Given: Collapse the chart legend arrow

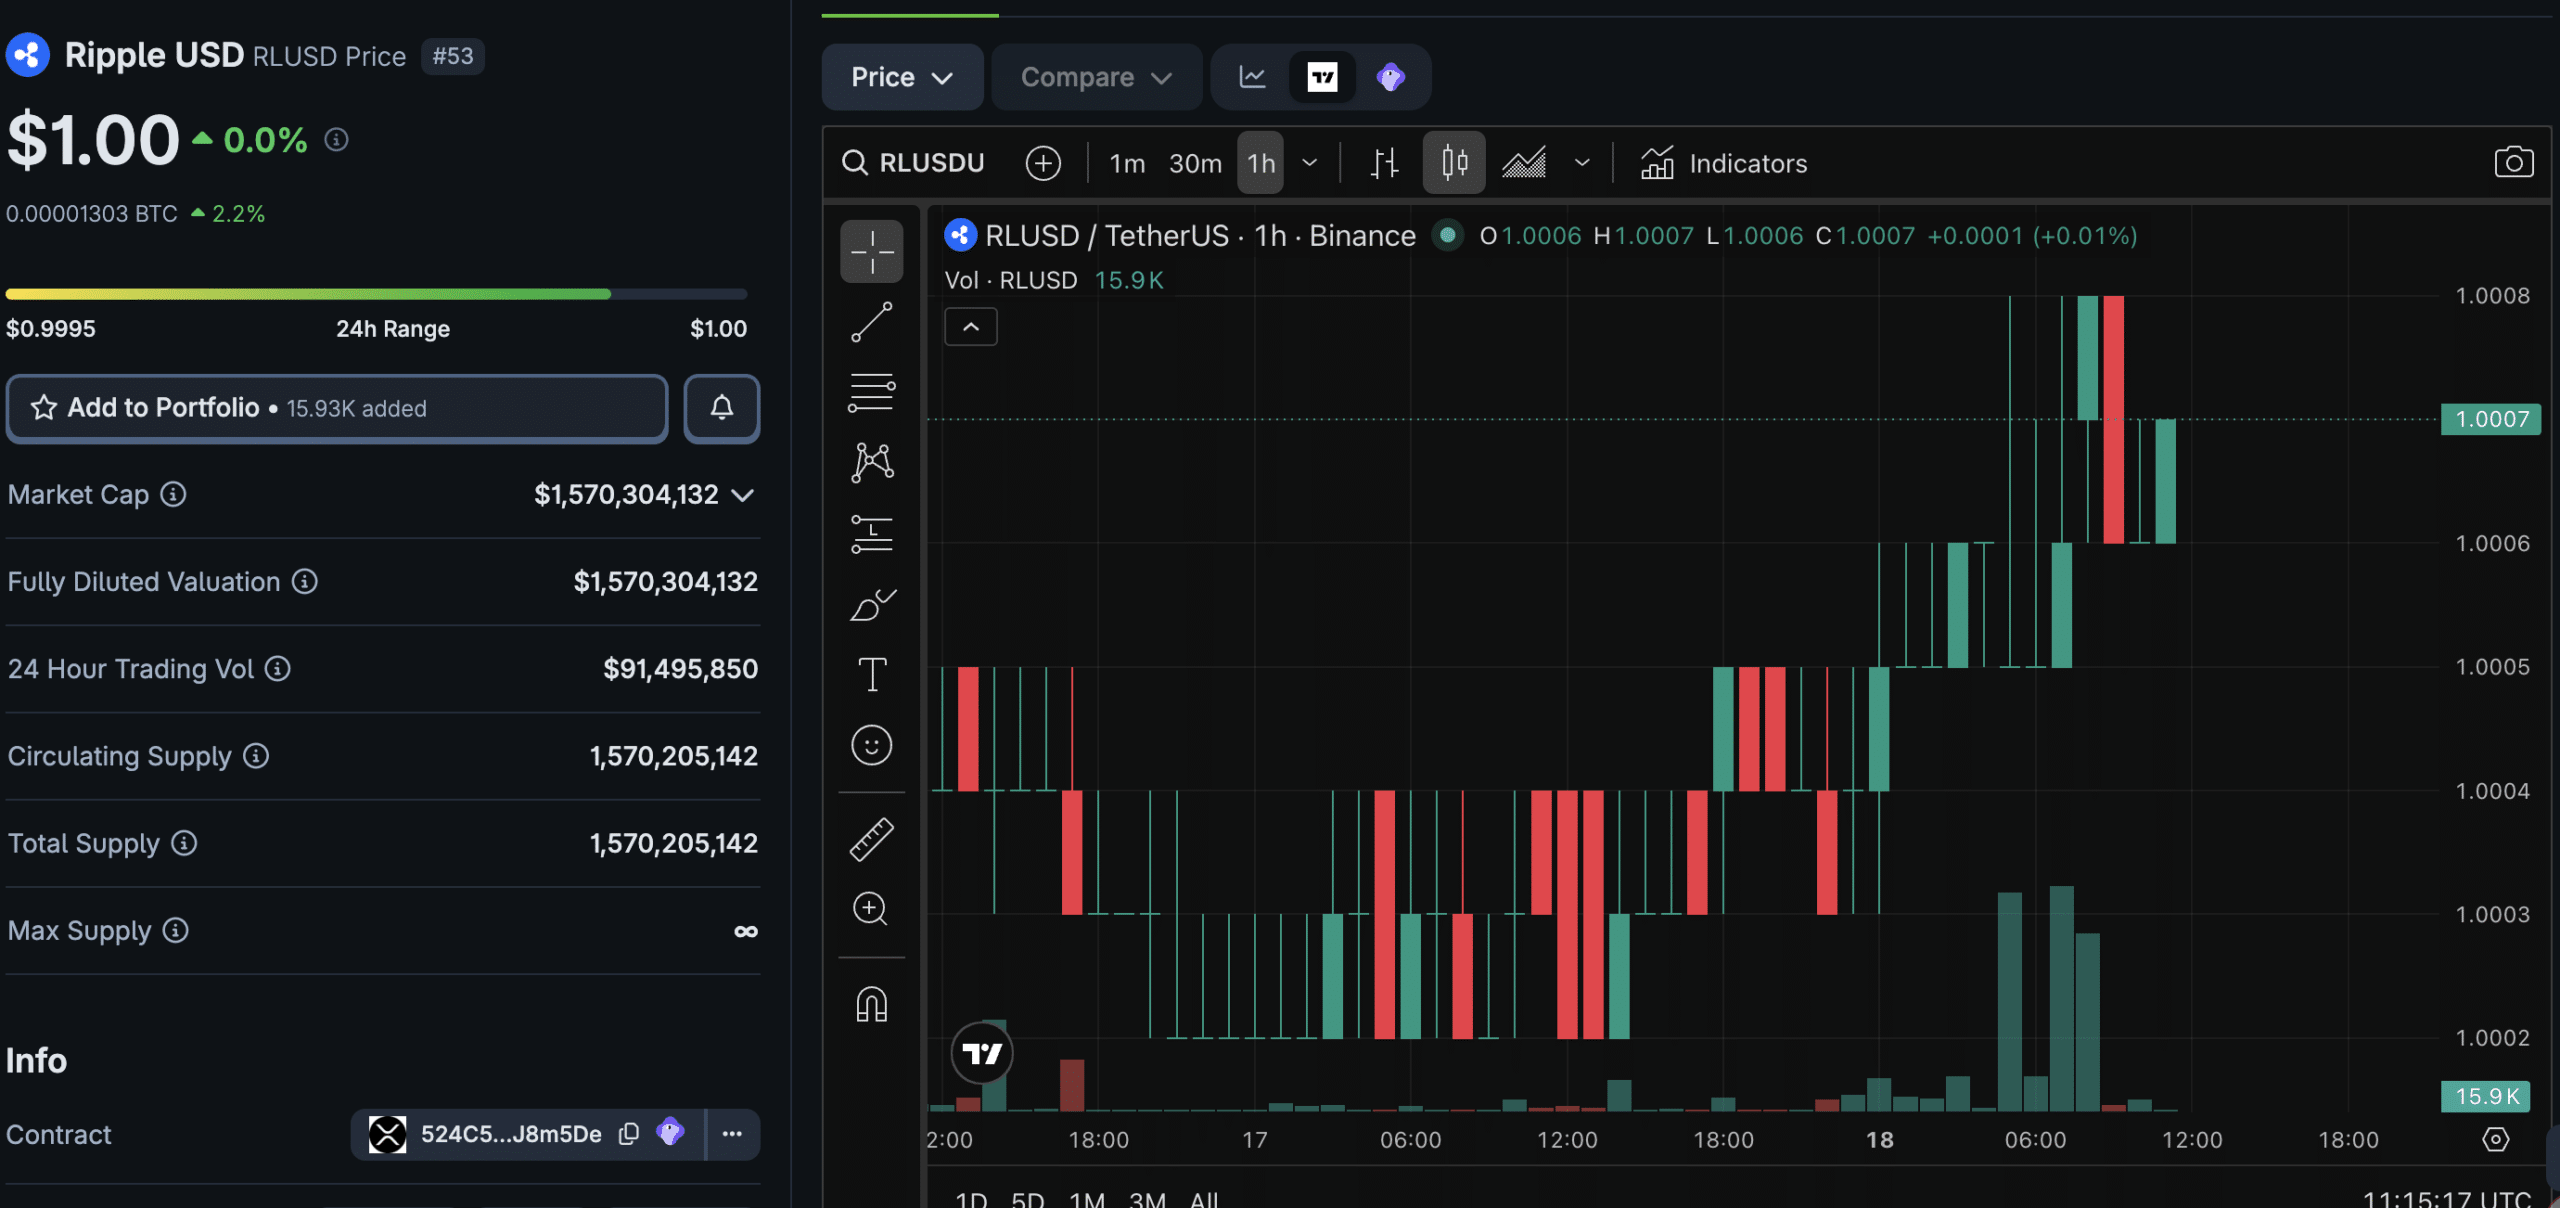Looking at the screenshot, I should [971, 327].
